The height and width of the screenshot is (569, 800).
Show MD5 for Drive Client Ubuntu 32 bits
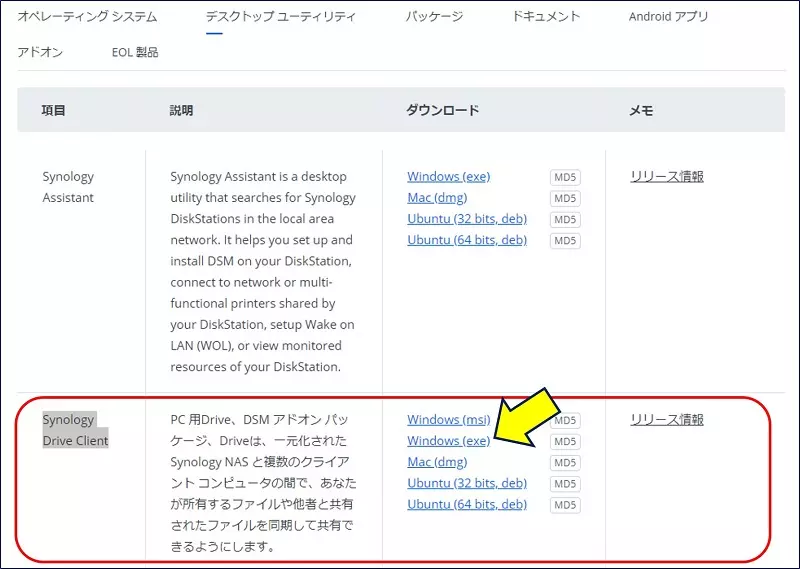pos(565,484)
